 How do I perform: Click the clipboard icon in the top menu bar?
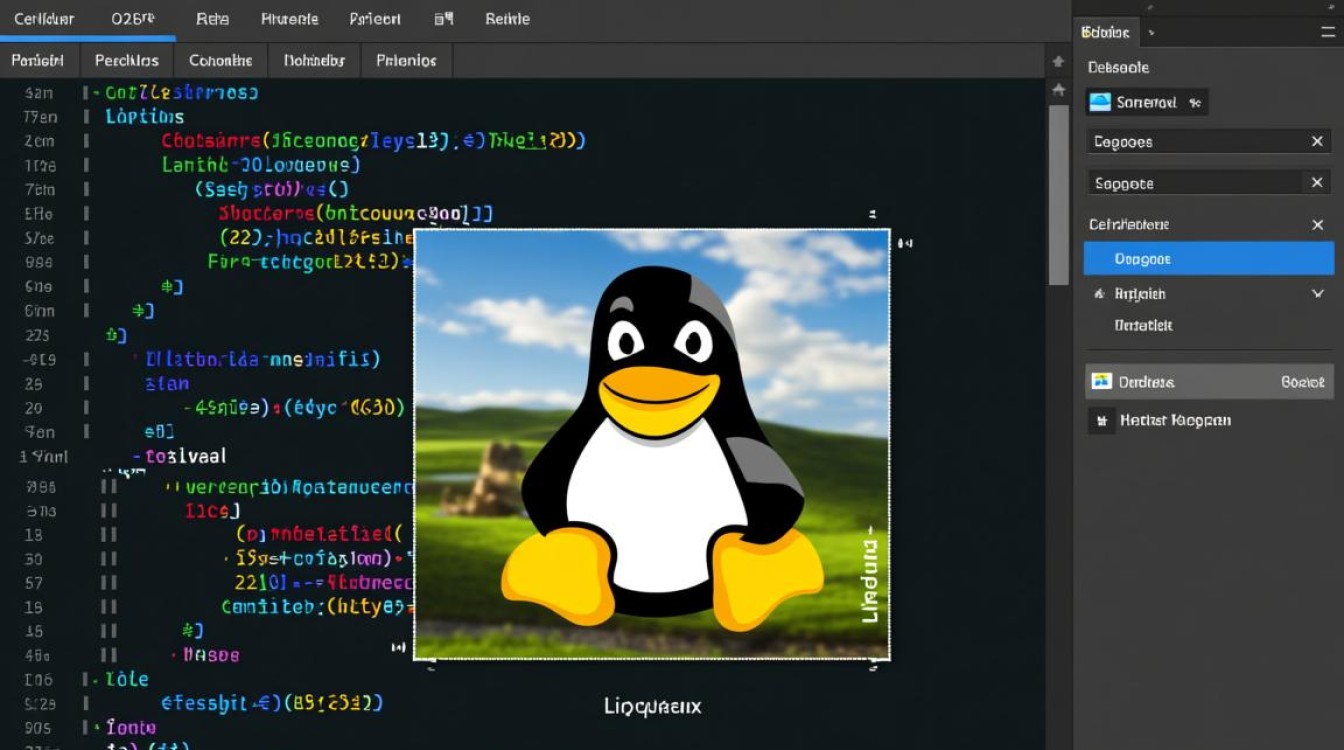coord(441,18)
